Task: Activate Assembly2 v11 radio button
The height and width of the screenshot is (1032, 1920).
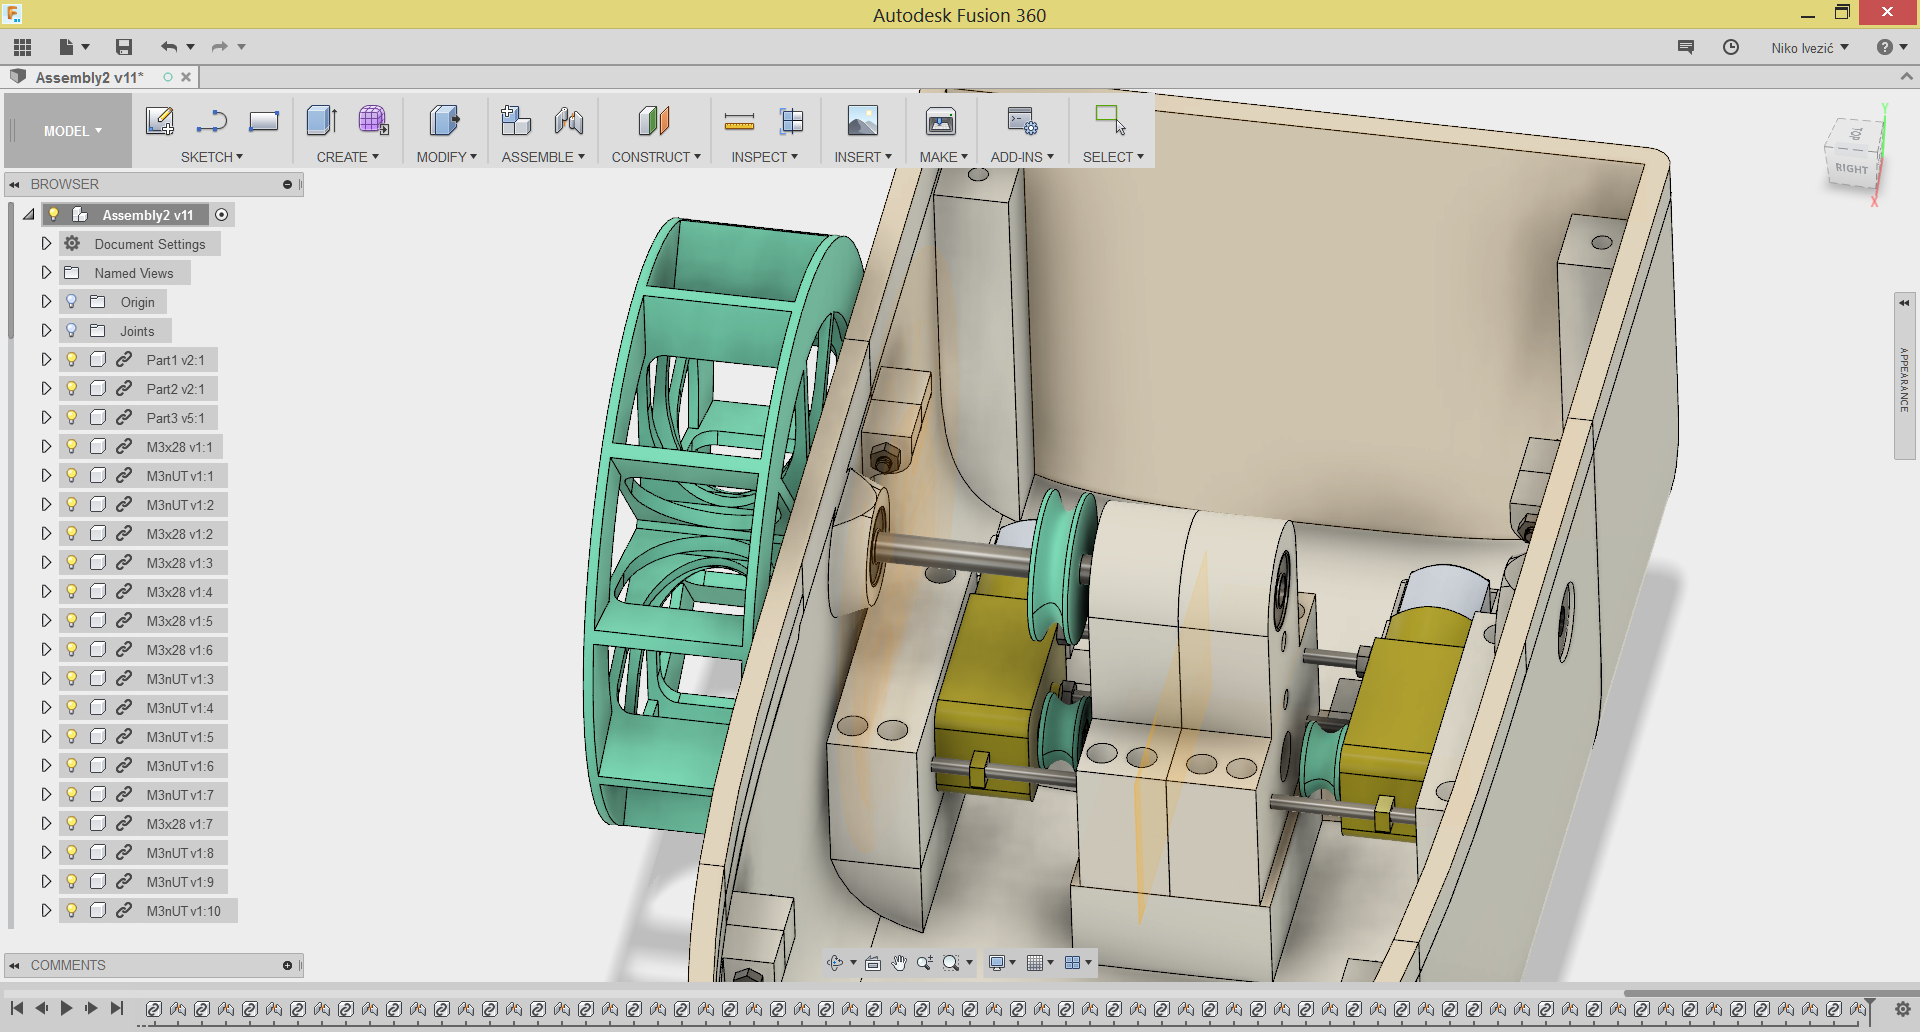Action: 222,215
